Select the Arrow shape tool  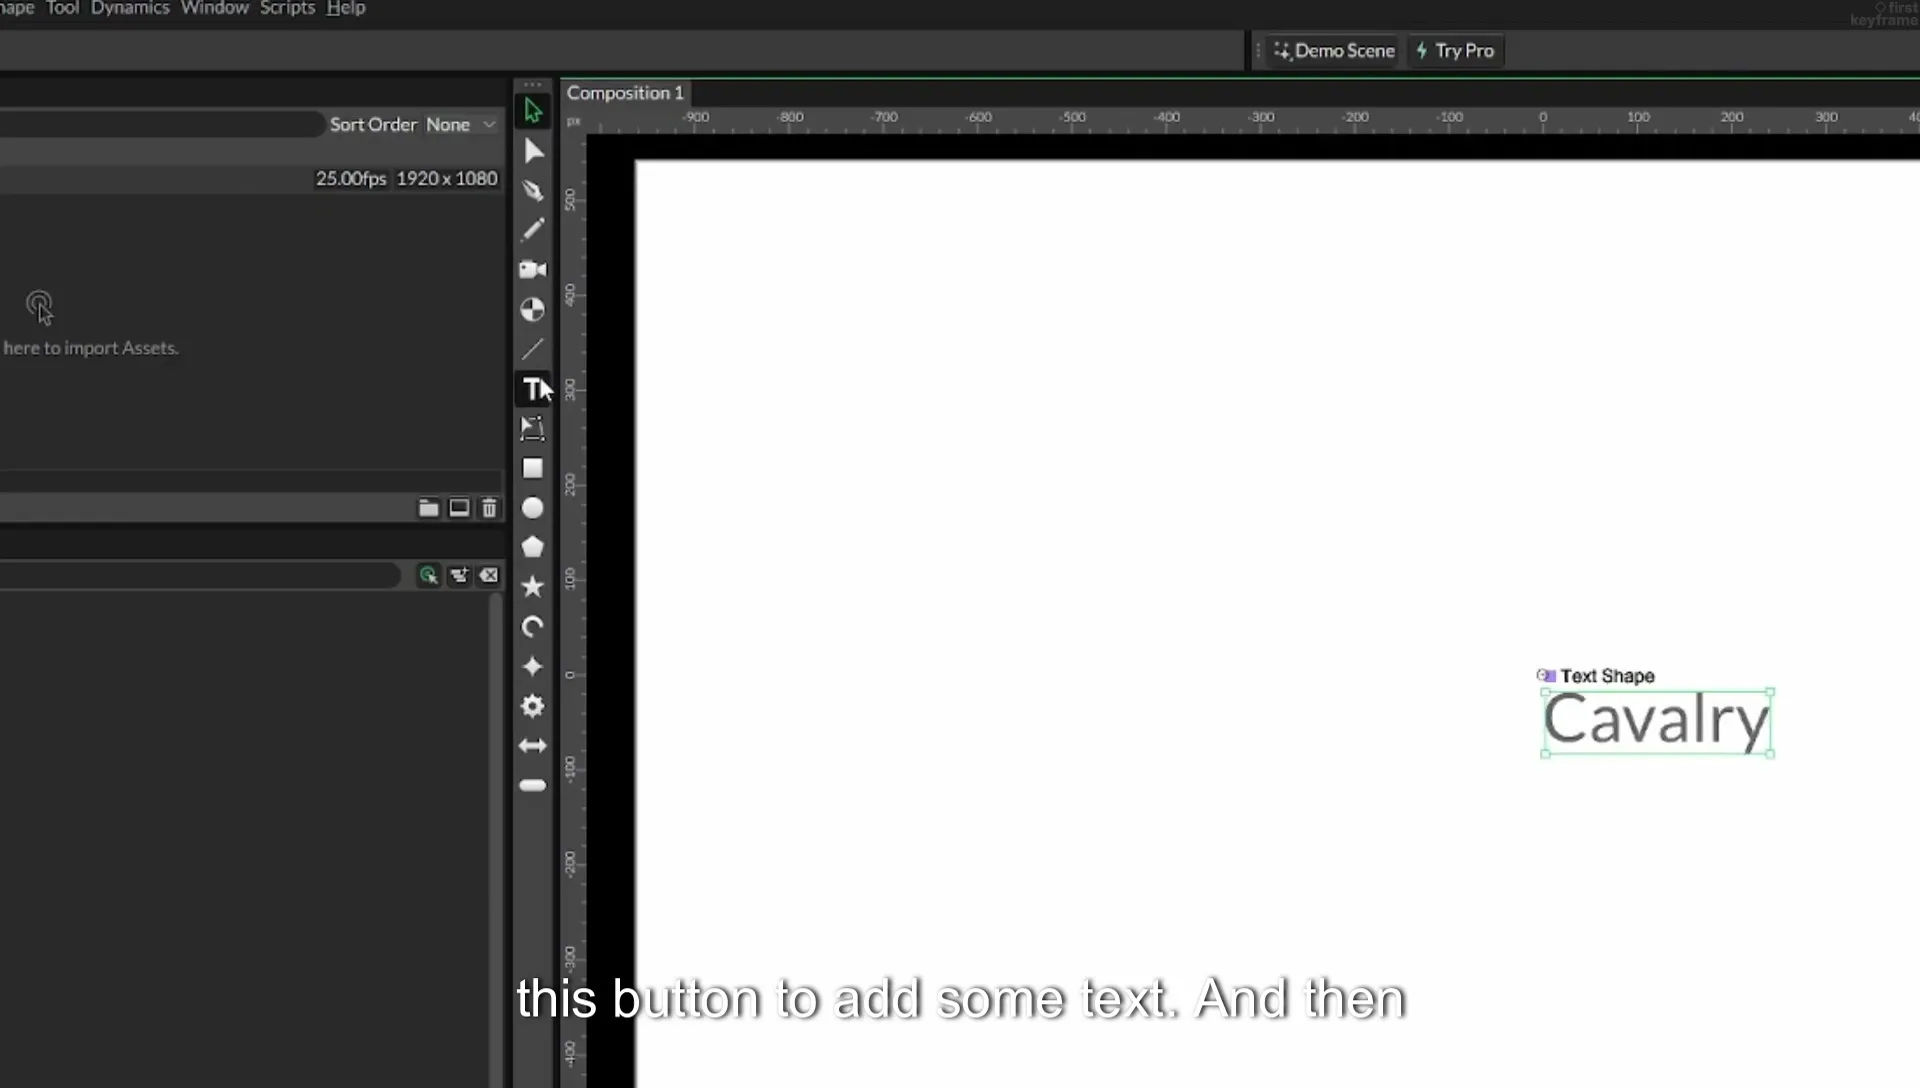533,746
